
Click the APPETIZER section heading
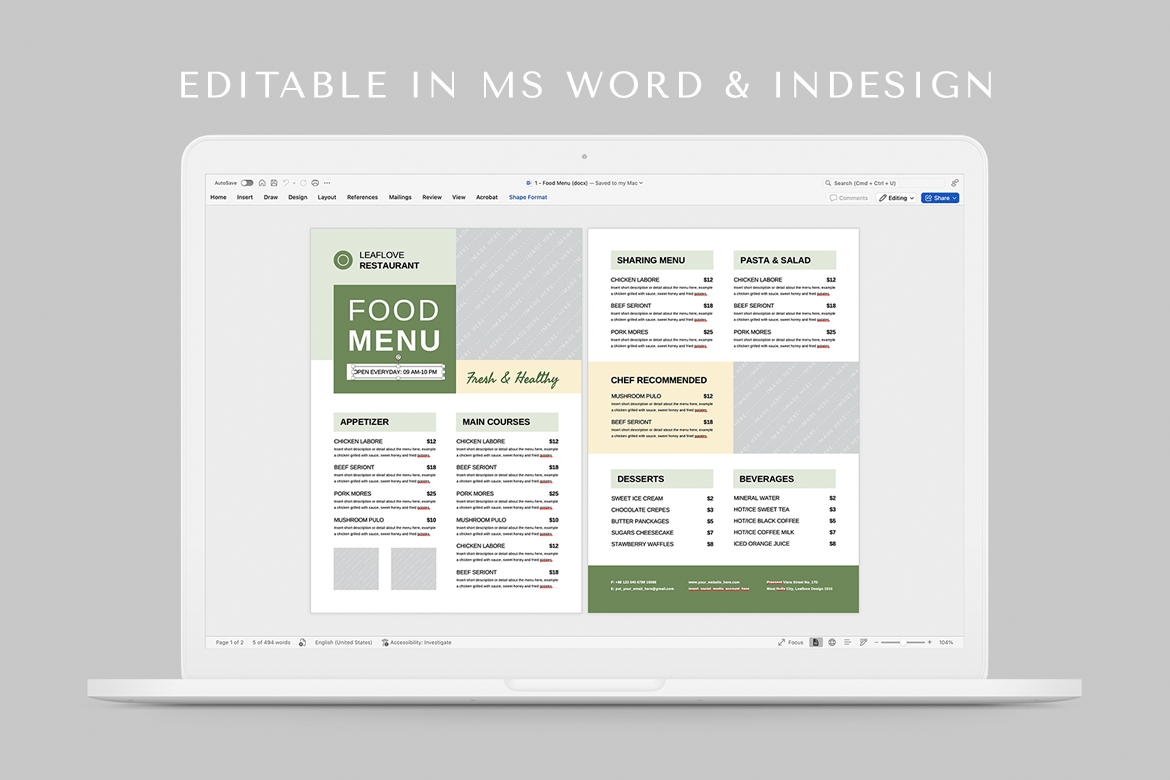pyautogui.click(x=365, y=422)
